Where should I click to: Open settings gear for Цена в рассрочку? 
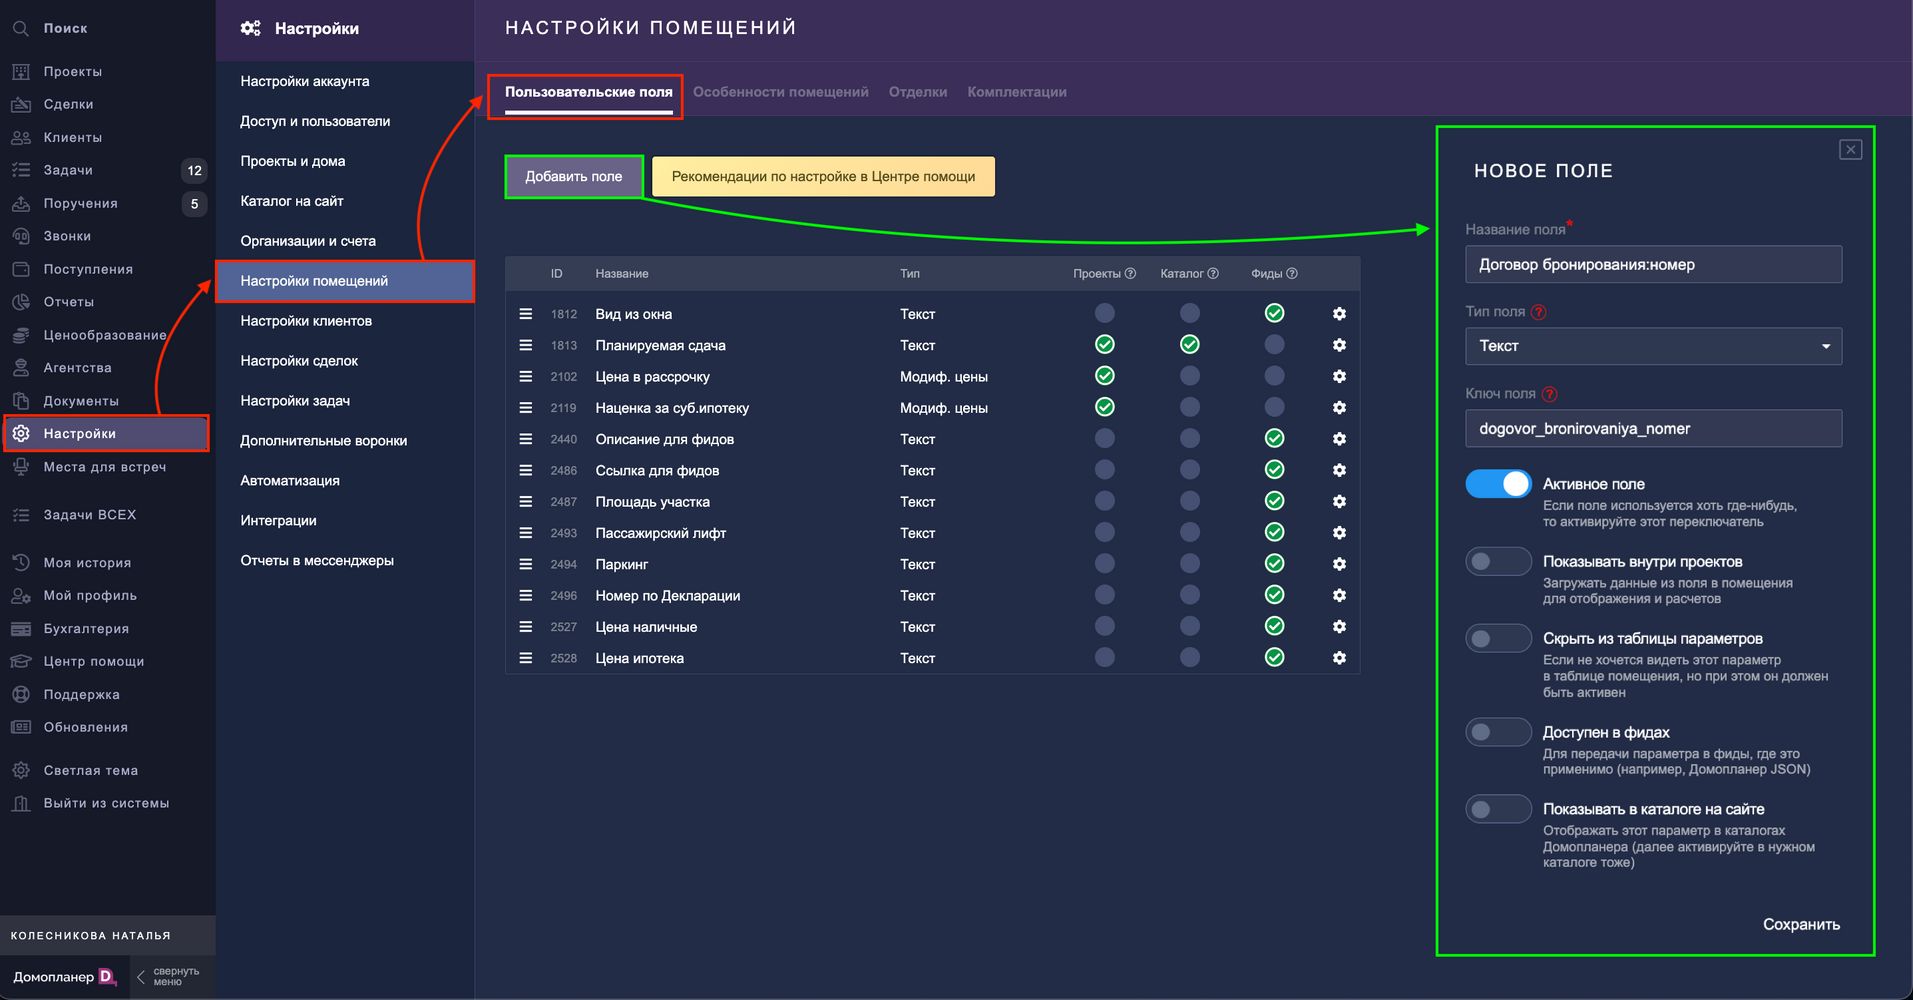pos(1339,377)
